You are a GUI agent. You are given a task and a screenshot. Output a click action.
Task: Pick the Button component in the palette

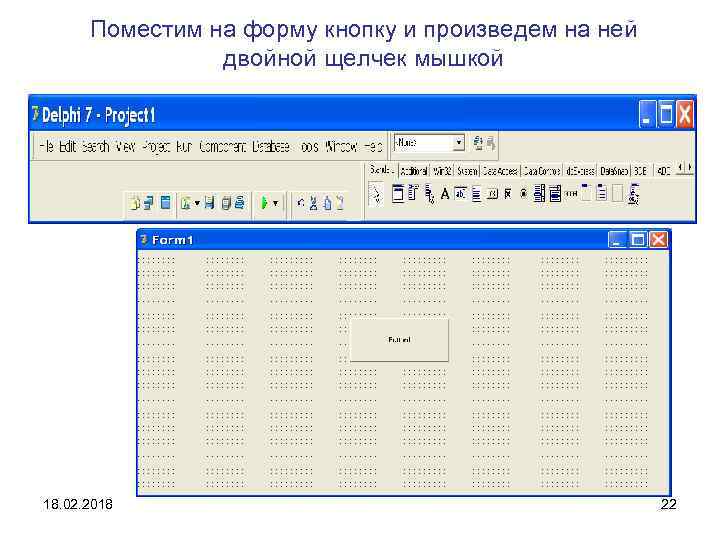(492, 195)
